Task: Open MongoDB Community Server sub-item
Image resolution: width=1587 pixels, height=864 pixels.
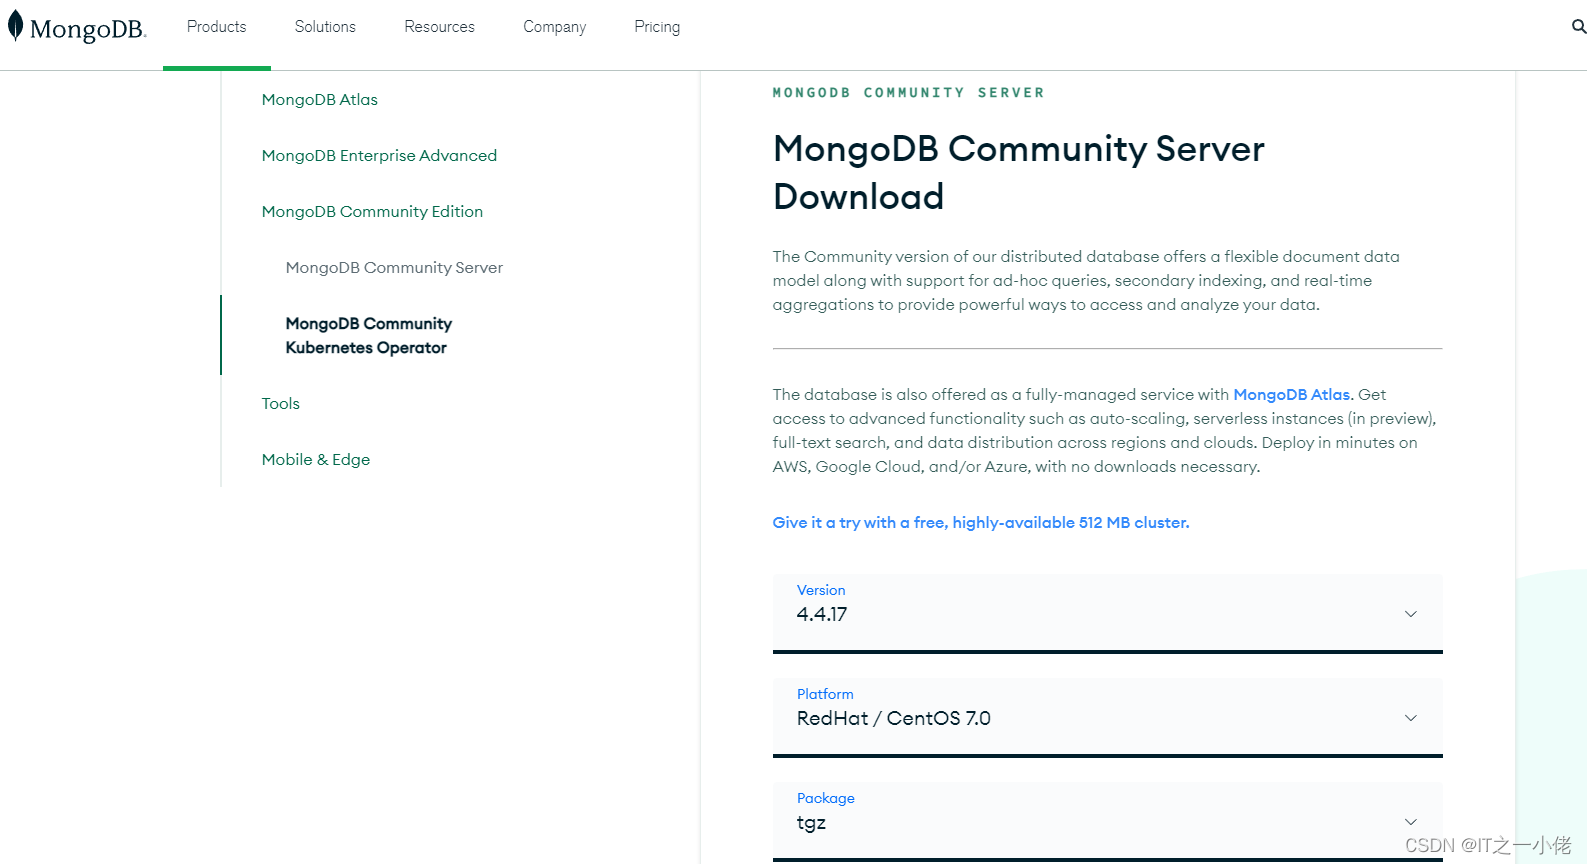Action: pos(394,268)
